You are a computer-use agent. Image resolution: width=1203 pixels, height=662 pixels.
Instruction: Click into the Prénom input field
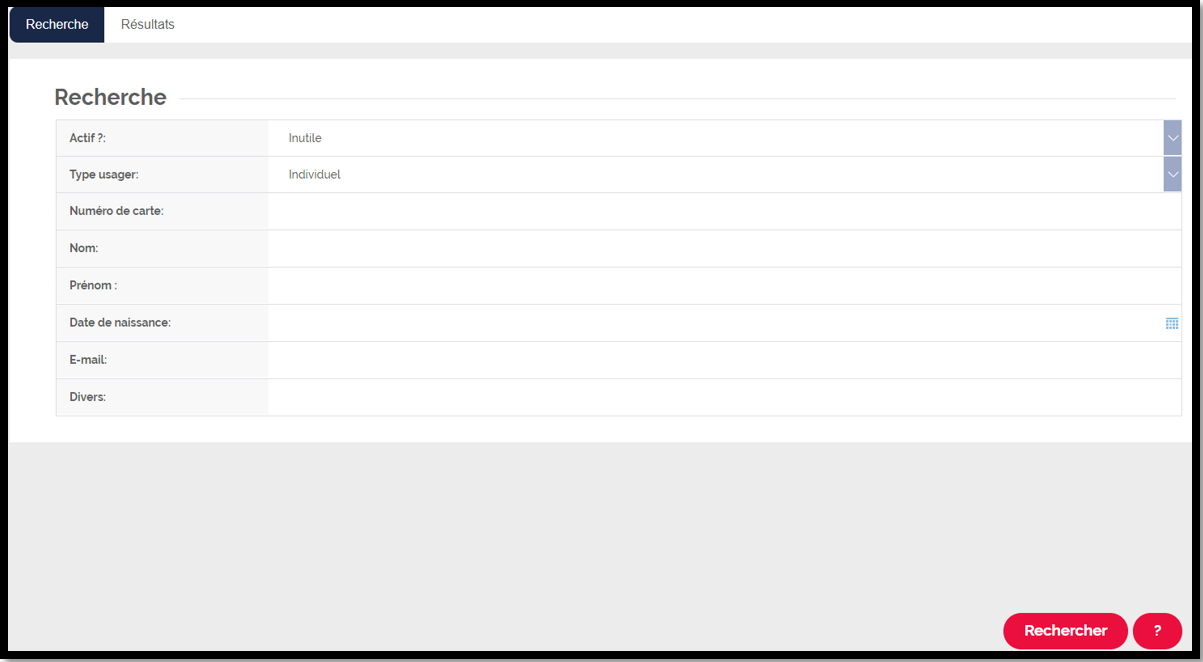tap(725, 285)
